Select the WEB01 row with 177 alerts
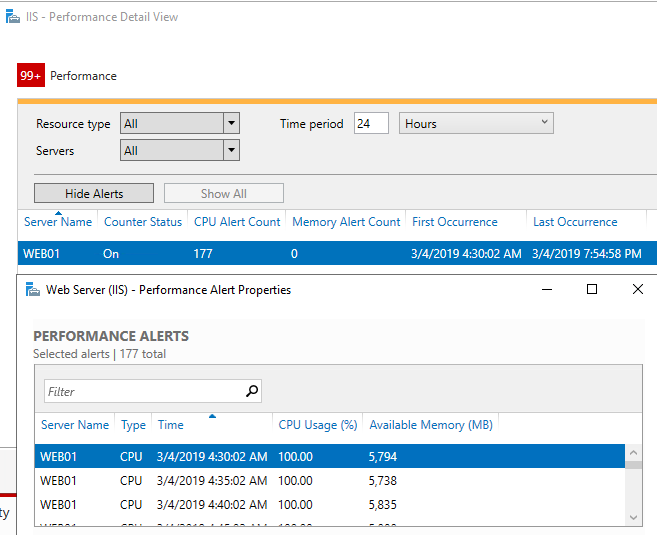 pyautogui.click(x=337, y=253)
